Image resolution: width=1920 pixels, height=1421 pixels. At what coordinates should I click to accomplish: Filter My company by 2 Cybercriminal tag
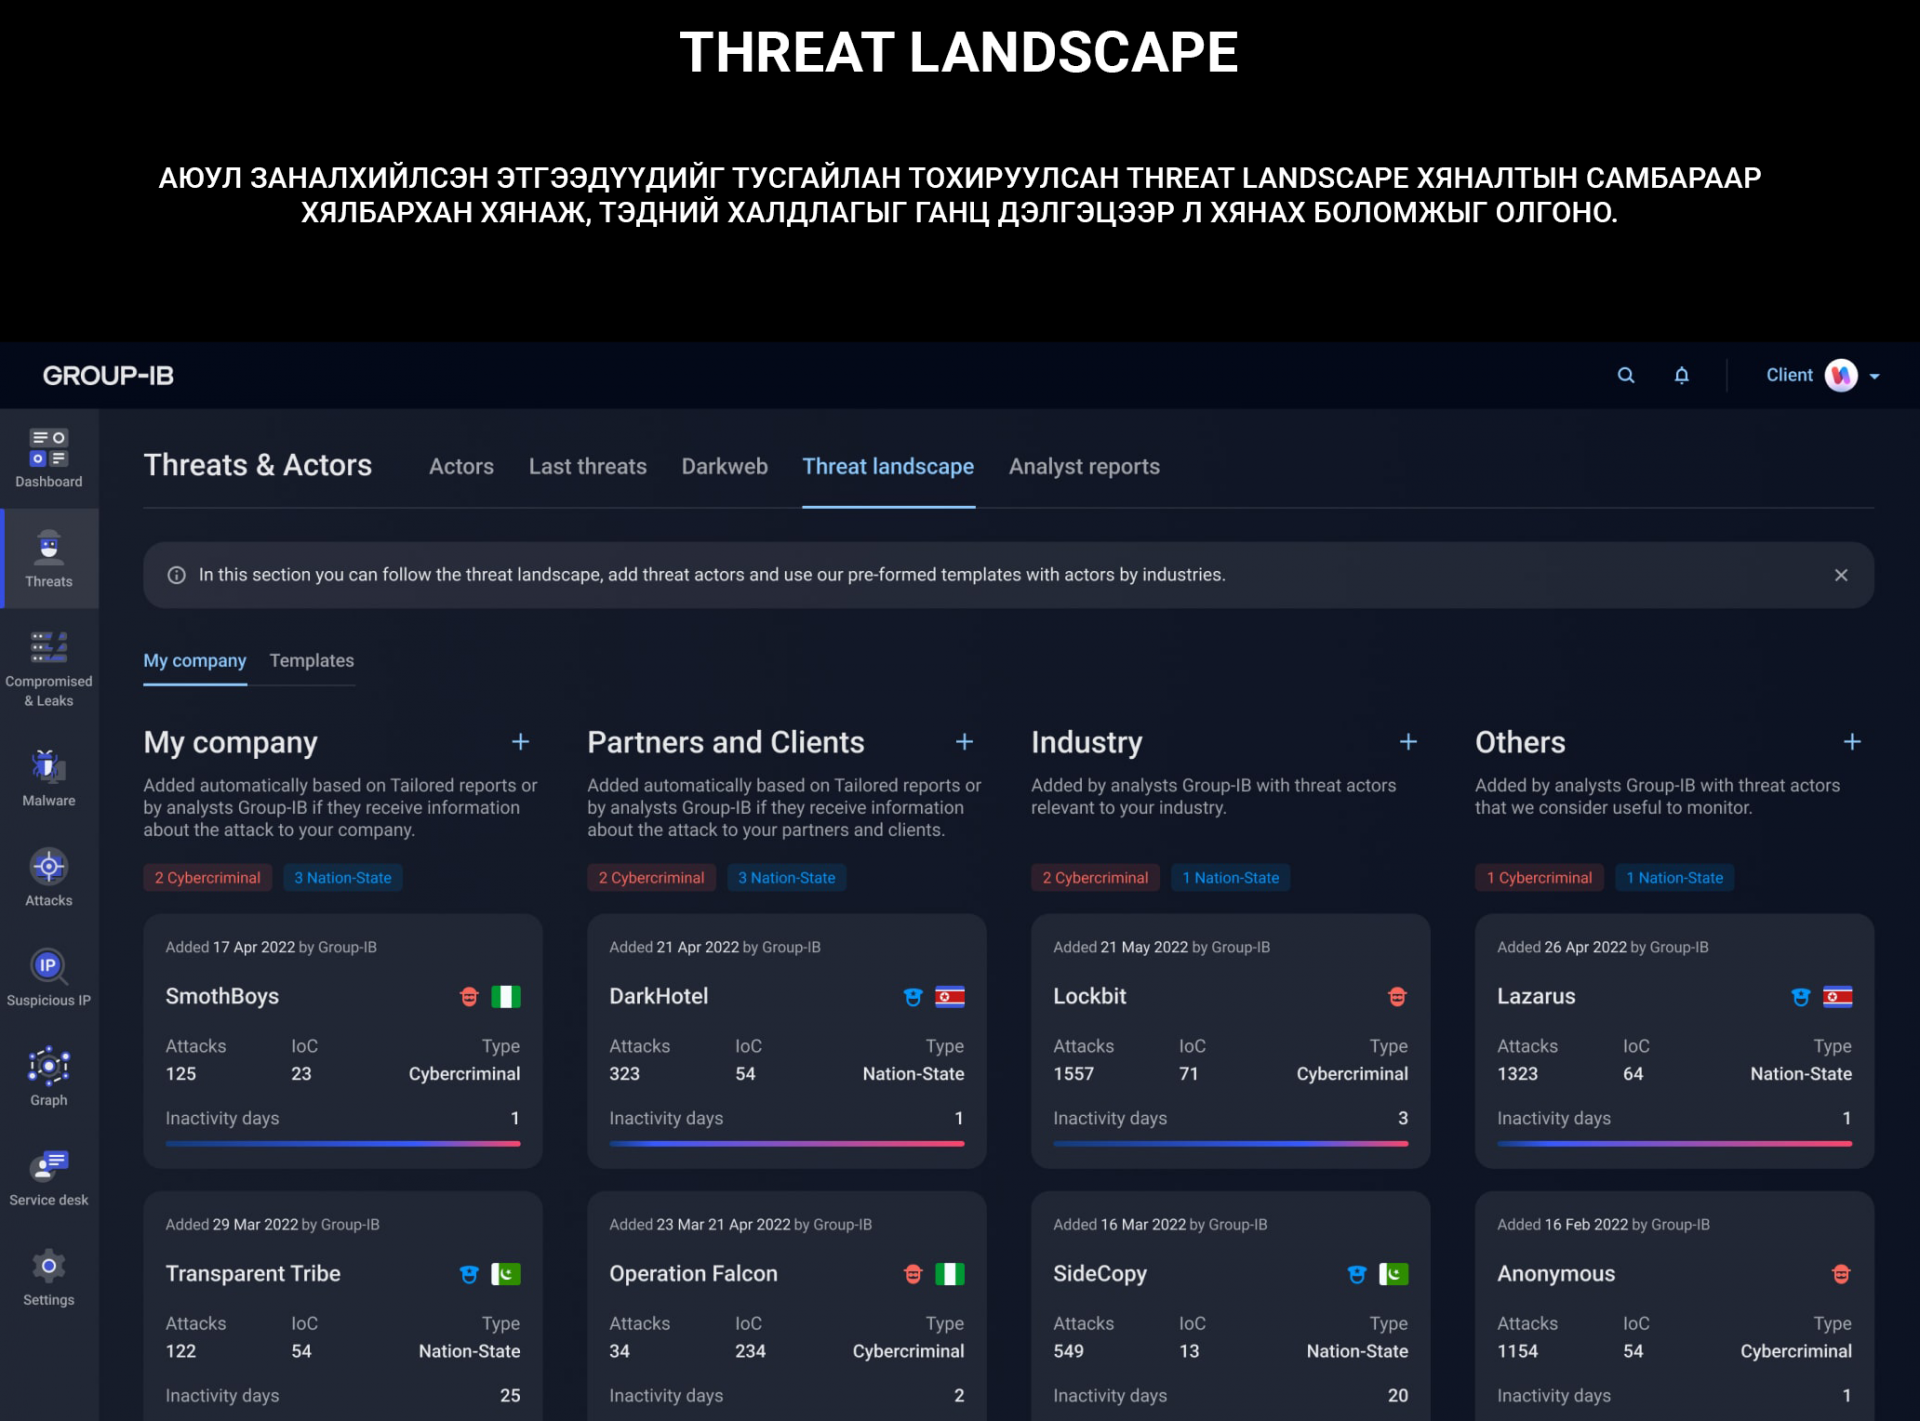207,877
